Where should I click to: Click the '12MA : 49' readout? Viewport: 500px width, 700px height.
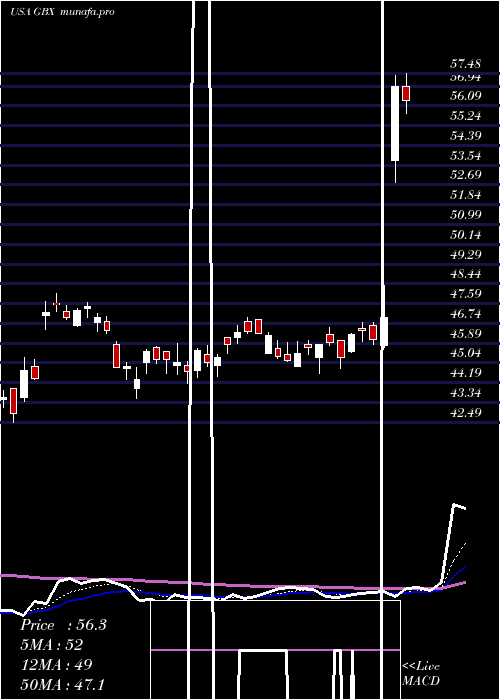(x=56, y=664)
